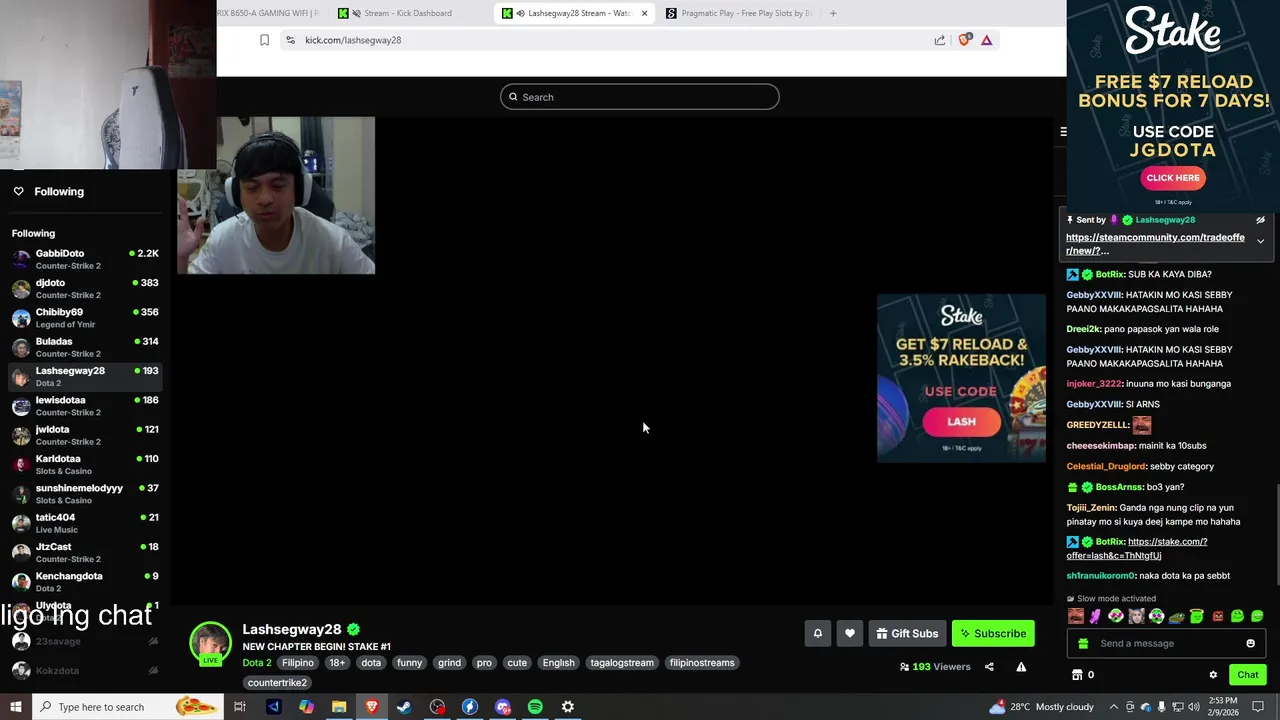
Task: Click the tagalogstream tag
Action: point(622,663)
